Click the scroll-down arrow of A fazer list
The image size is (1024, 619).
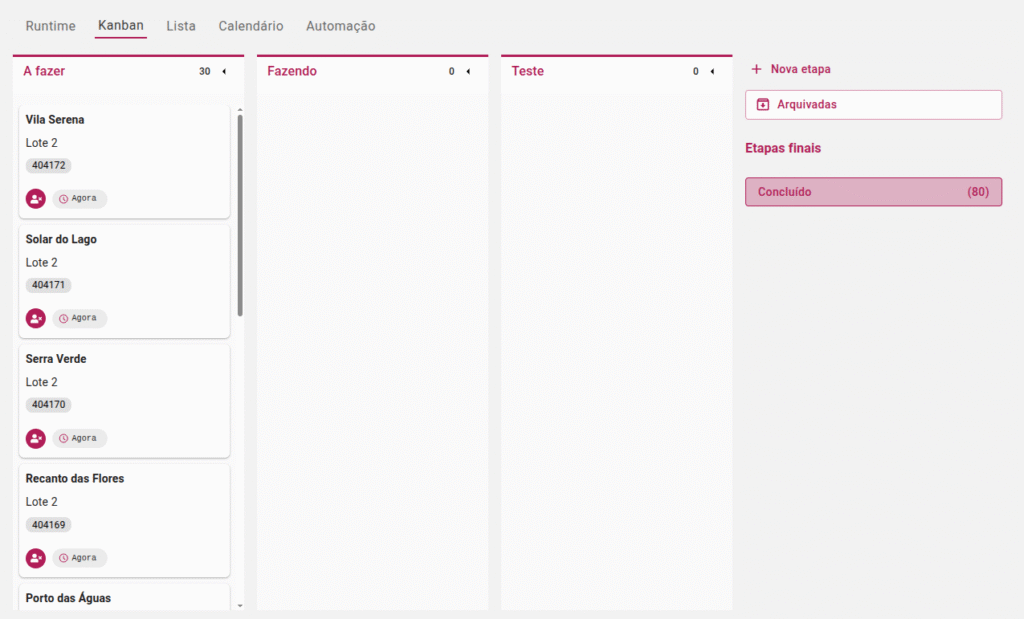(240, 606)
